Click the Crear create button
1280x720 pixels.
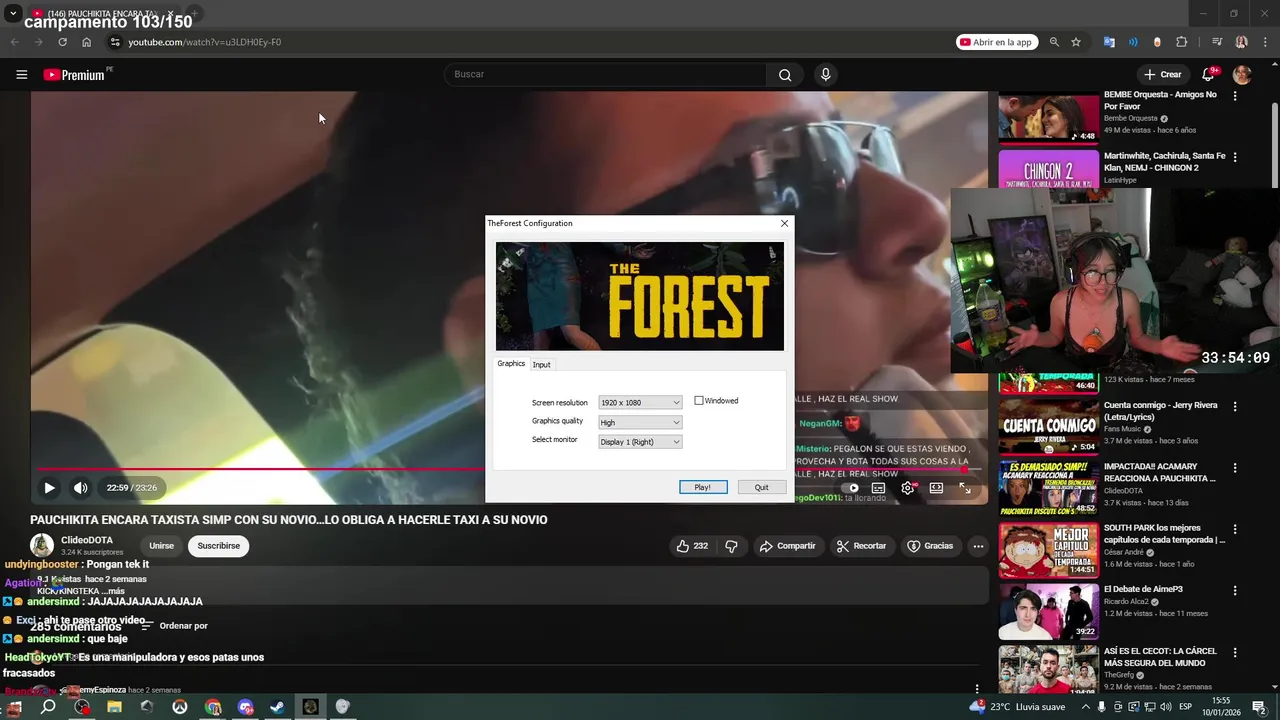[1163, 74]
